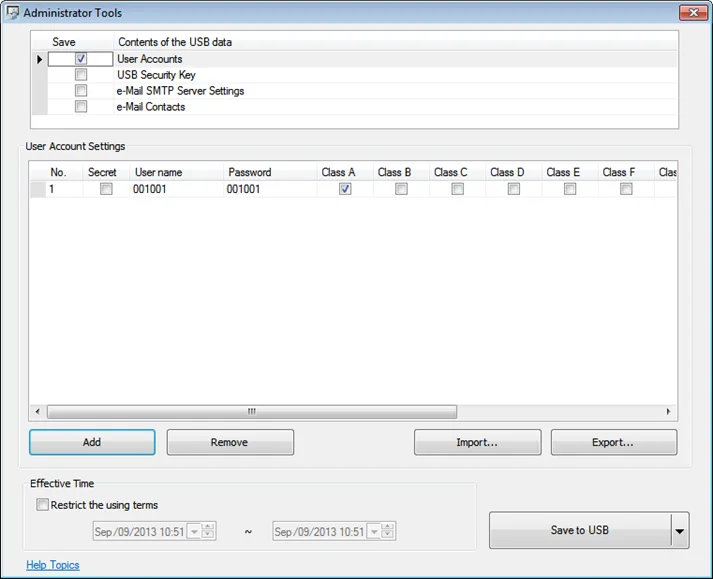Select the User name cell 001001
713x579 pixels.
pos(176,189)
